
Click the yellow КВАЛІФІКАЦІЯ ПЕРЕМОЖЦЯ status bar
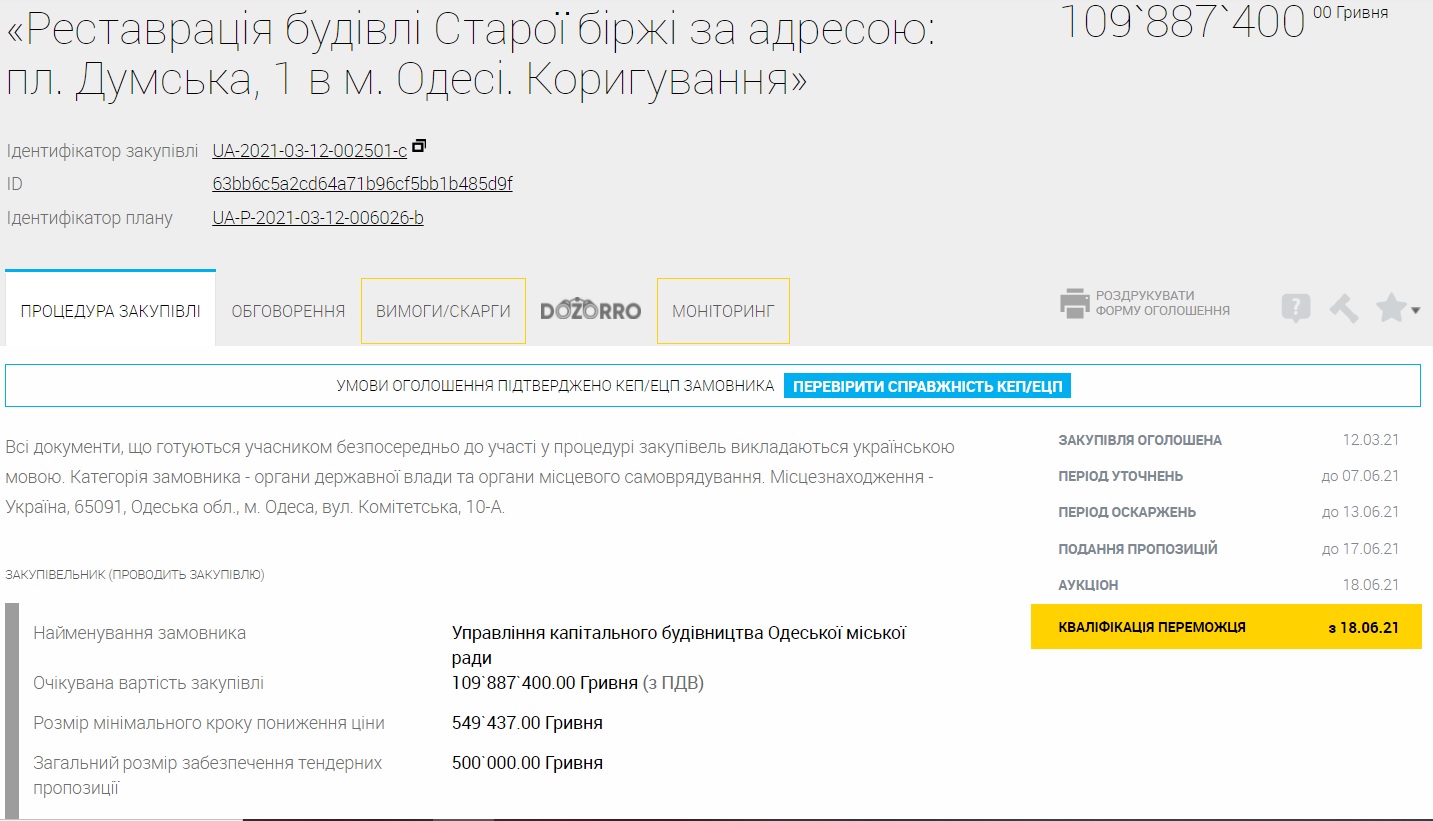[1225, 627]
